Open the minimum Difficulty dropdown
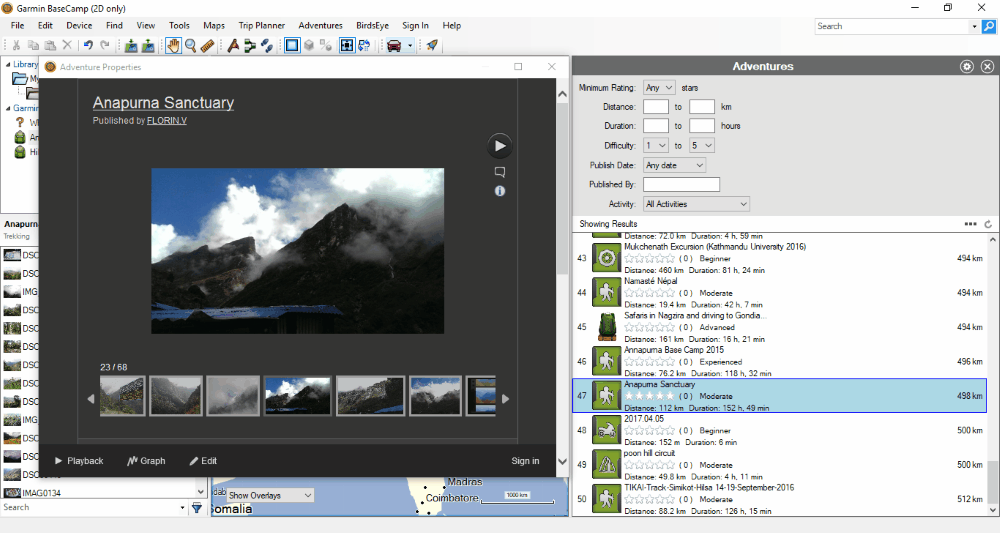Screen dimensions: 1000x533 pyautogui.click(x=656, y=145)
